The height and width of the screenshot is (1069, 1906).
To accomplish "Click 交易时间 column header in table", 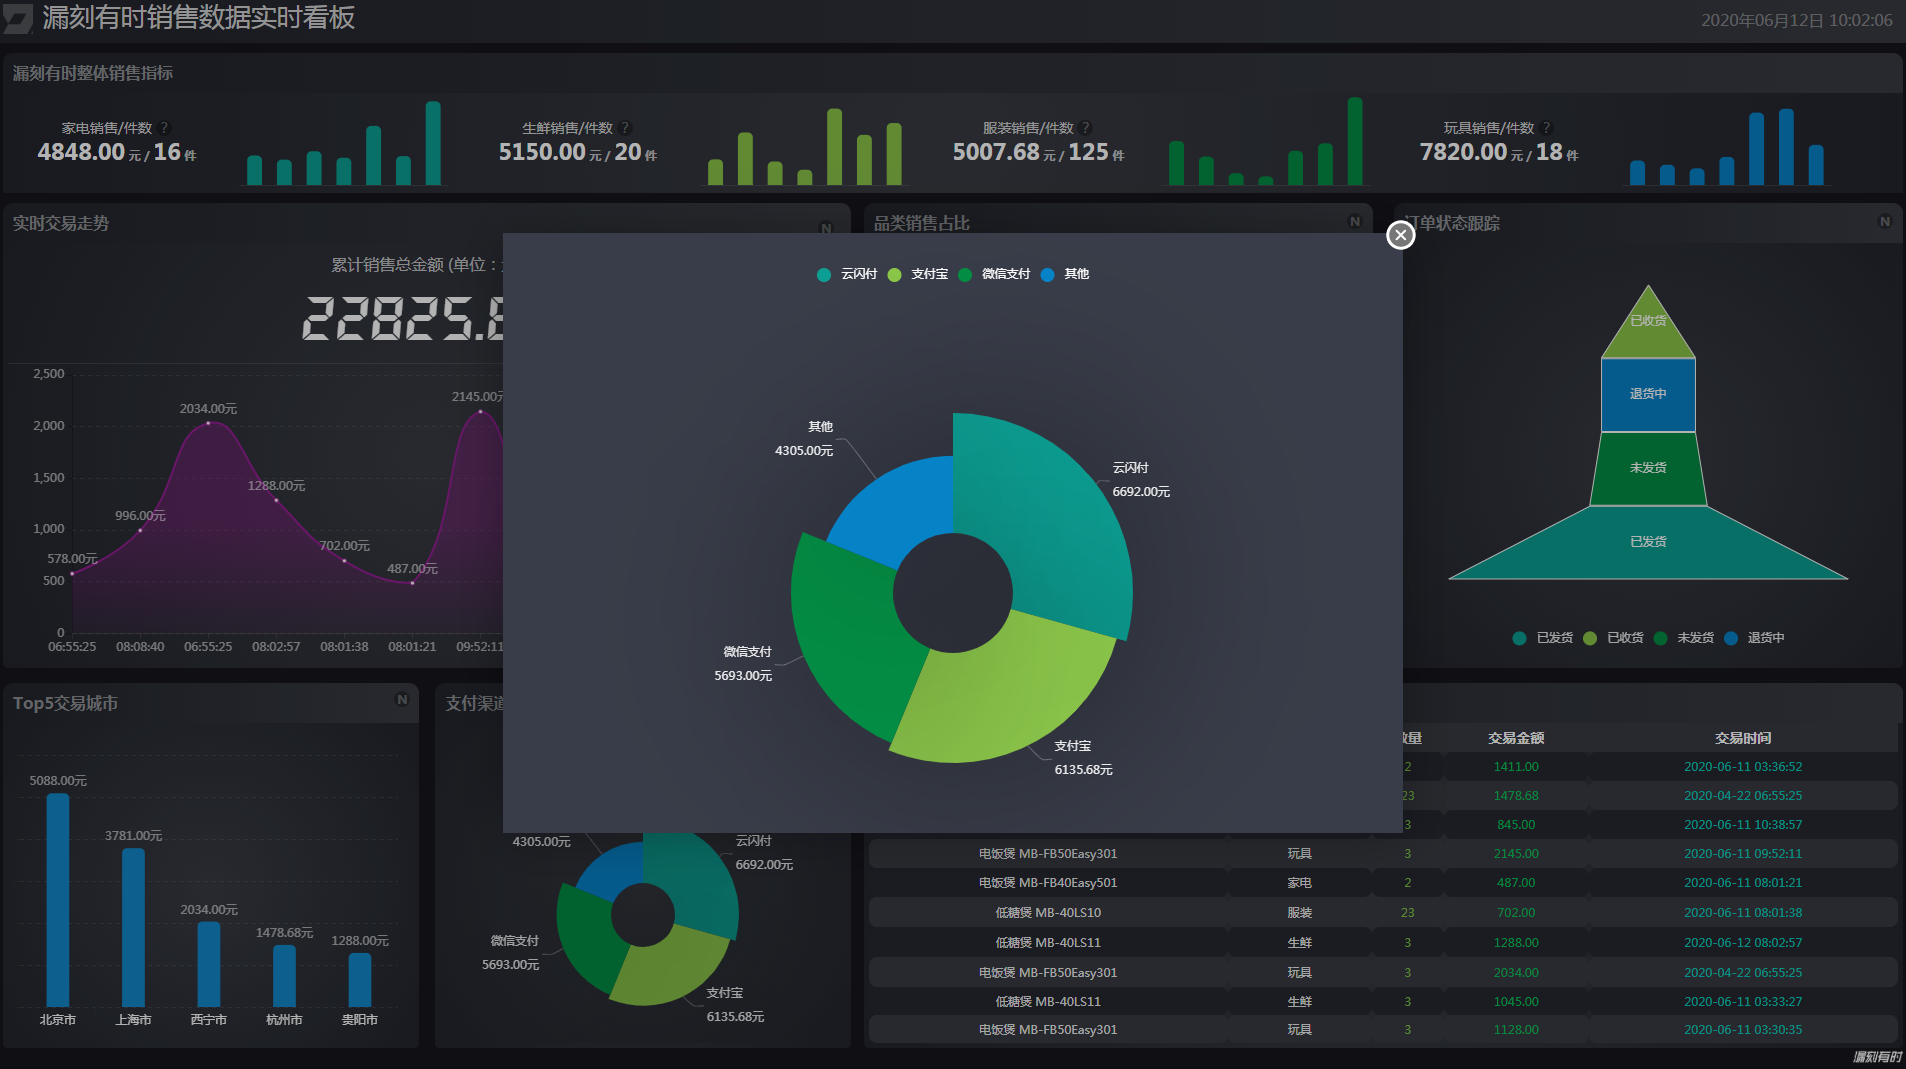I will pos(1743,738).
